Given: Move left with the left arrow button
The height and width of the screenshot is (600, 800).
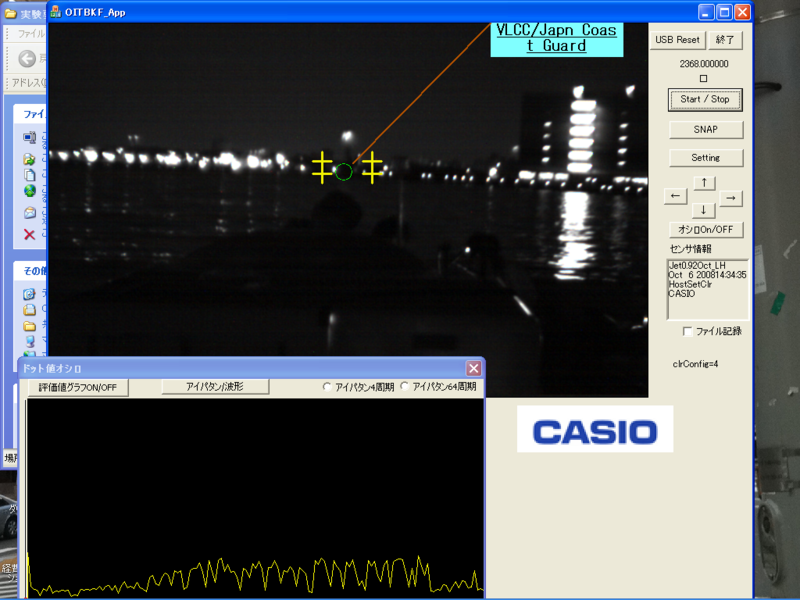Looking at the screenshot, I should (676, 196).
